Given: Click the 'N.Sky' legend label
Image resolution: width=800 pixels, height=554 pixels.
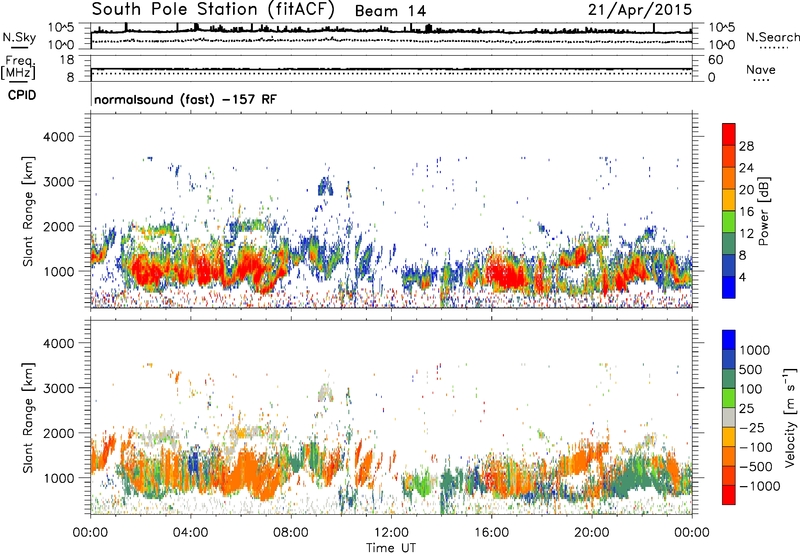Looking at the screenshot, I should click(19, 37).
